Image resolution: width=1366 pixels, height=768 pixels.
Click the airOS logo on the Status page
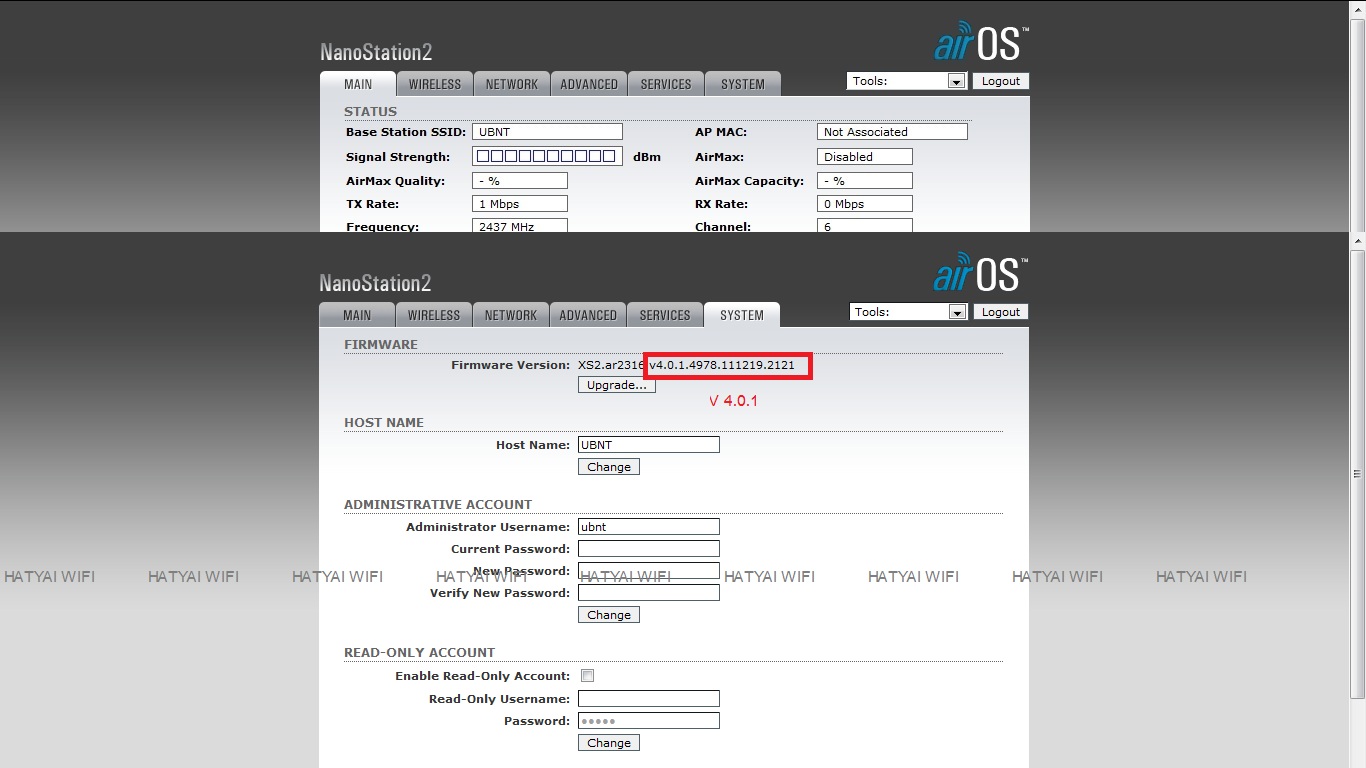(x=981, y=41)
